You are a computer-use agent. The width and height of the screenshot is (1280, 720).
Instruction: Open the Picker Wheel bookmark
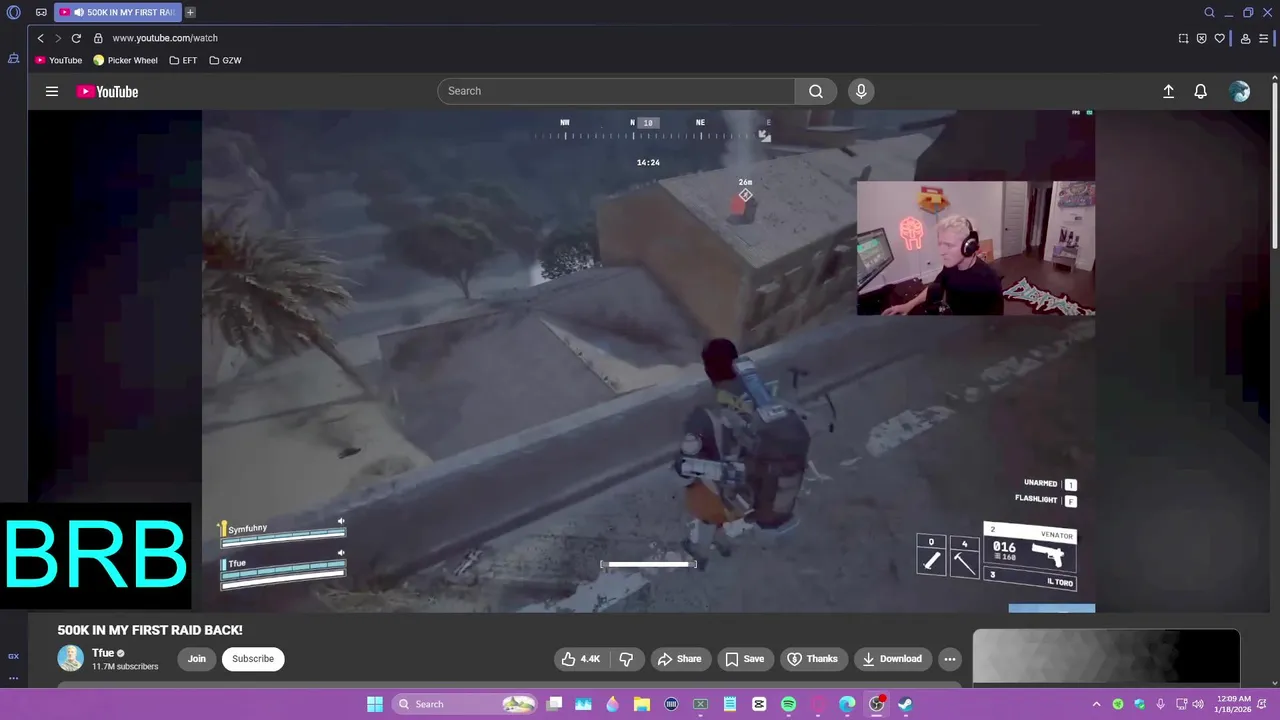126,60
